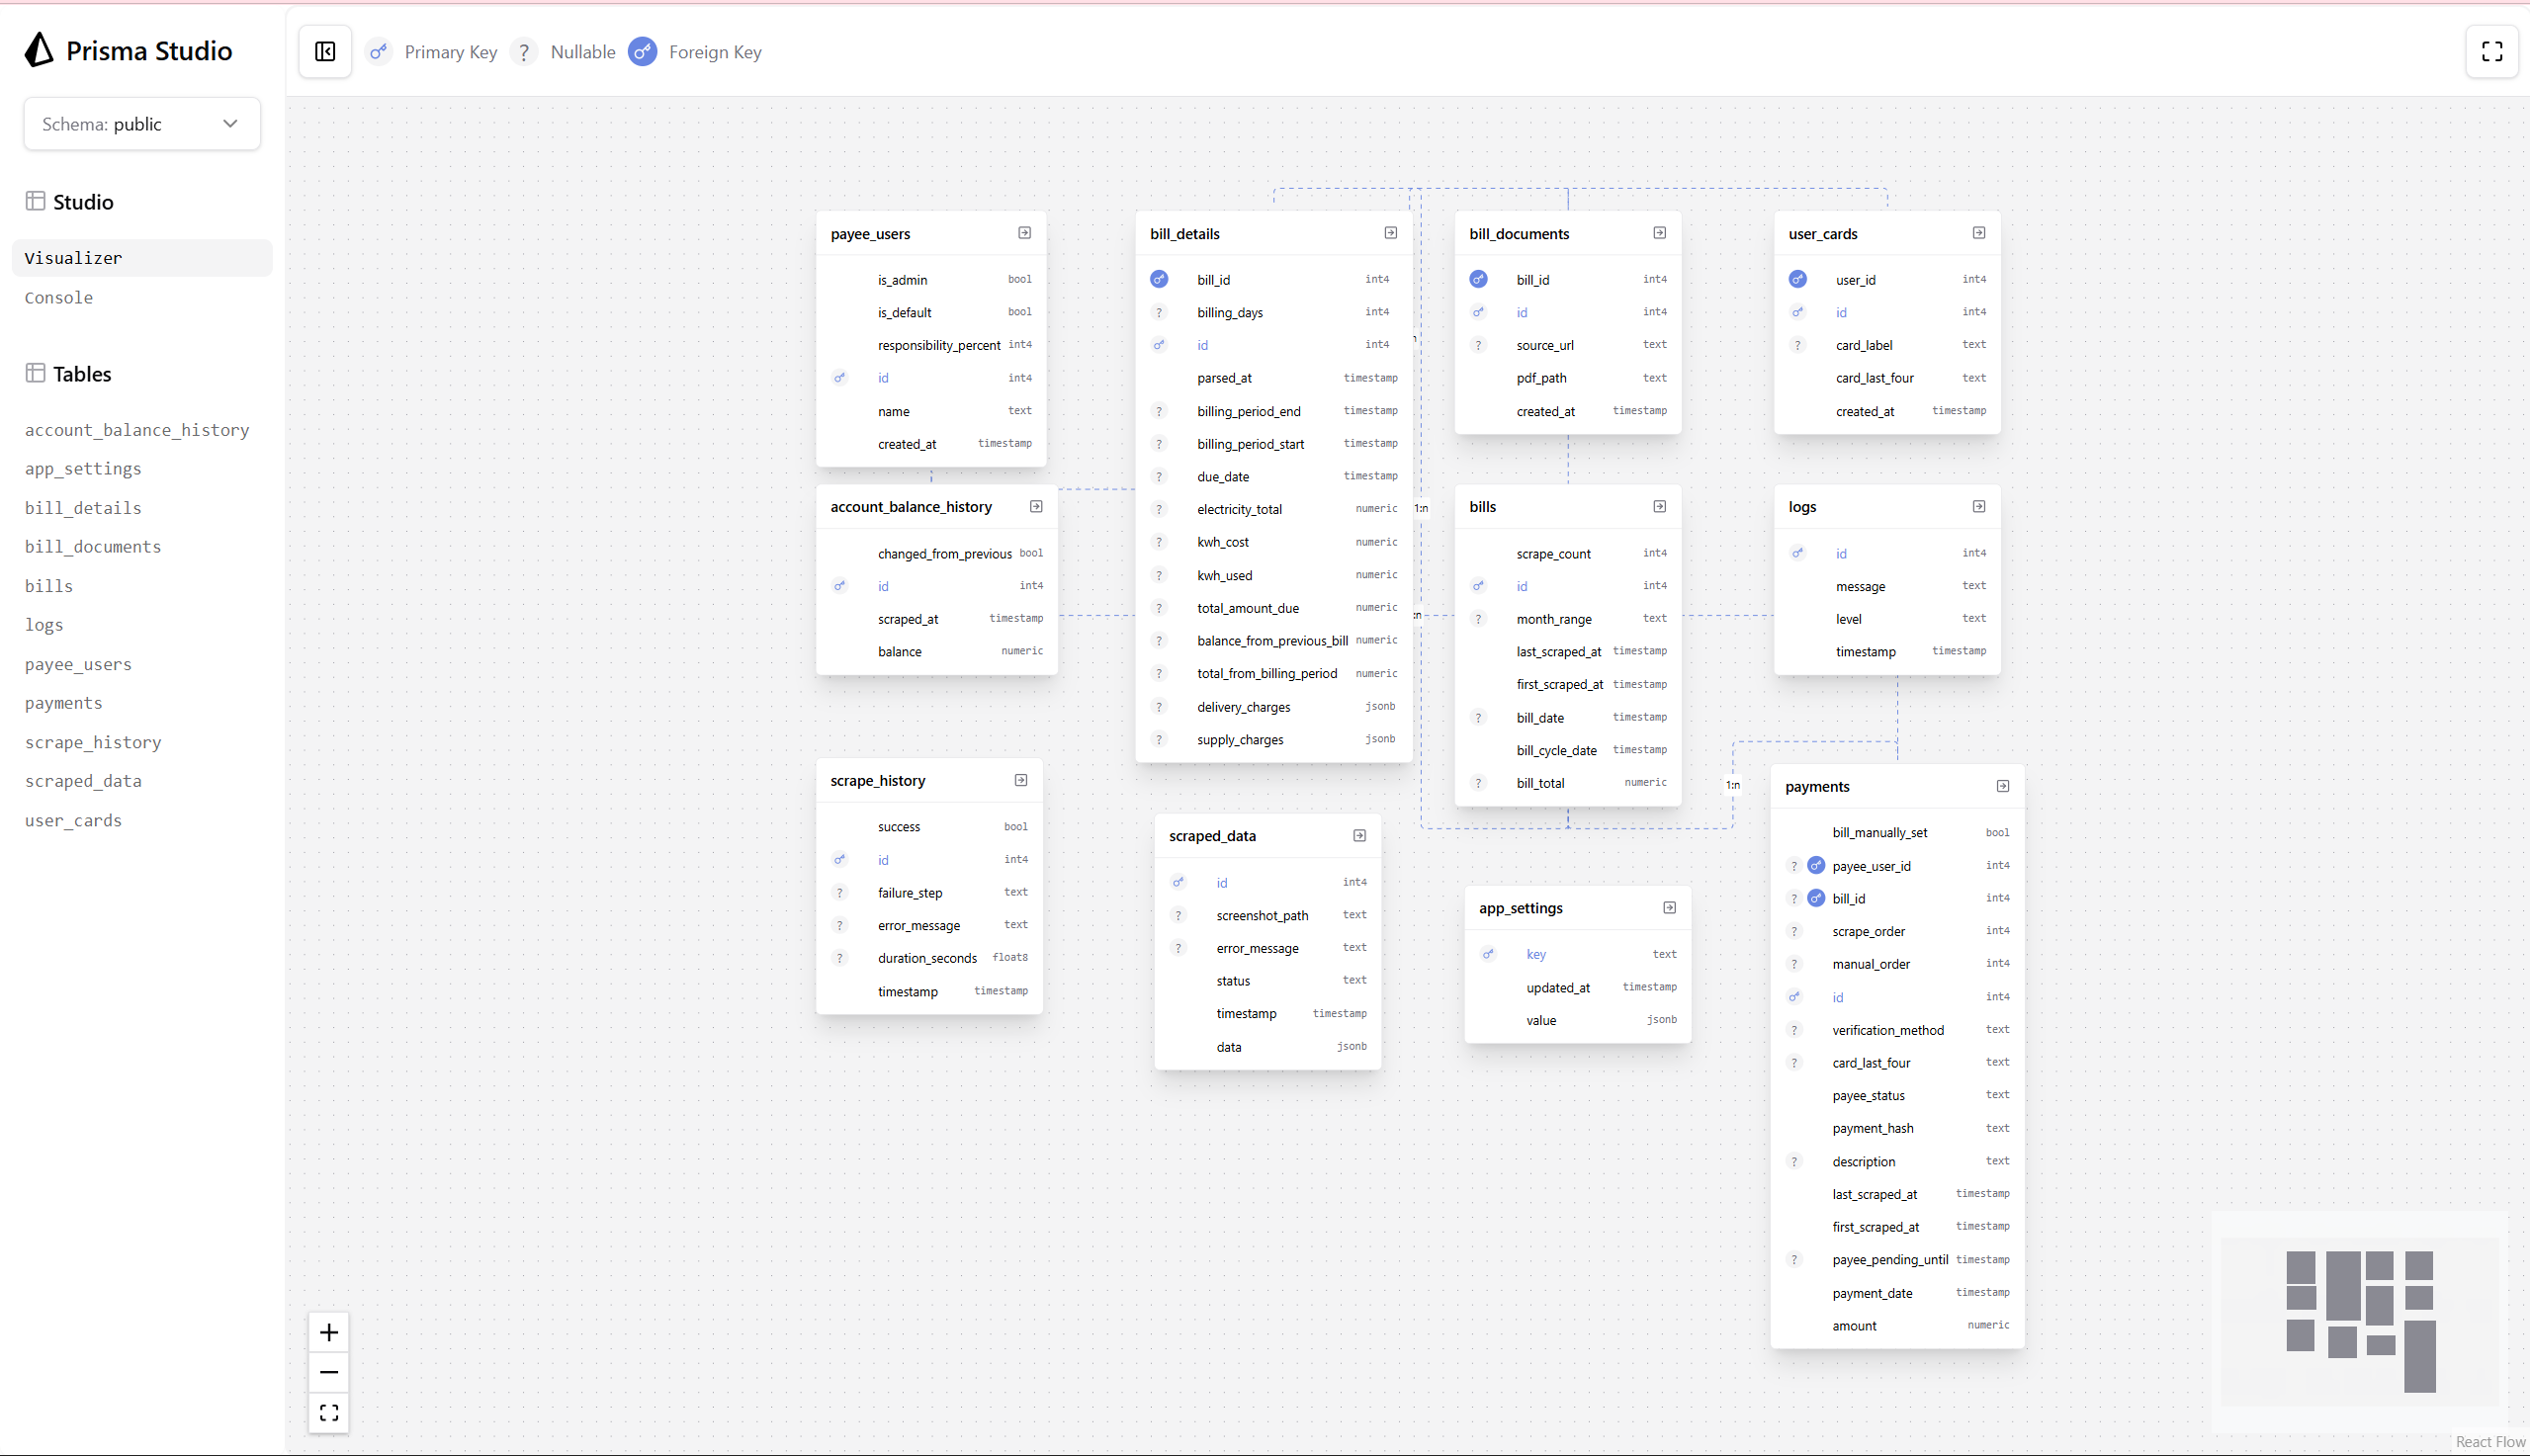Open the bill_details table via its arrow icon
The width and height of the screenshot is (2530, 1456).
click(1390, 233)
